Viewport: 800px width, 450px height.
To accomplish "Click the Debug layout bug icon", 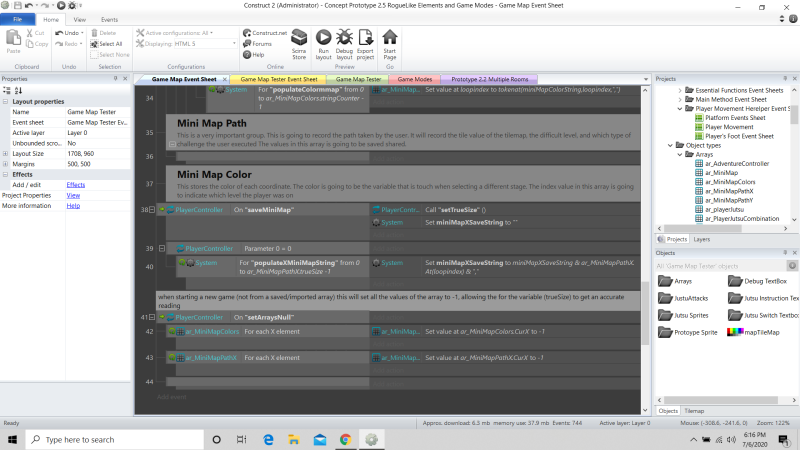I will 344,38.
